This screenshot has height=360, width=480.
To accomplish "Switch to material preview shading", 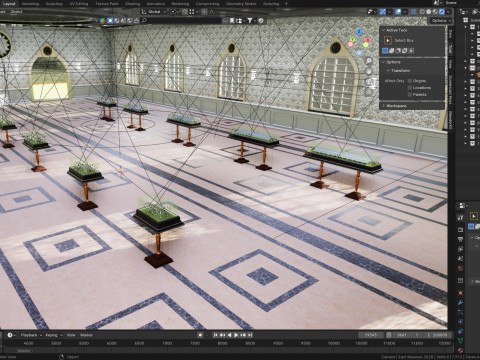I will pos(435,12).
